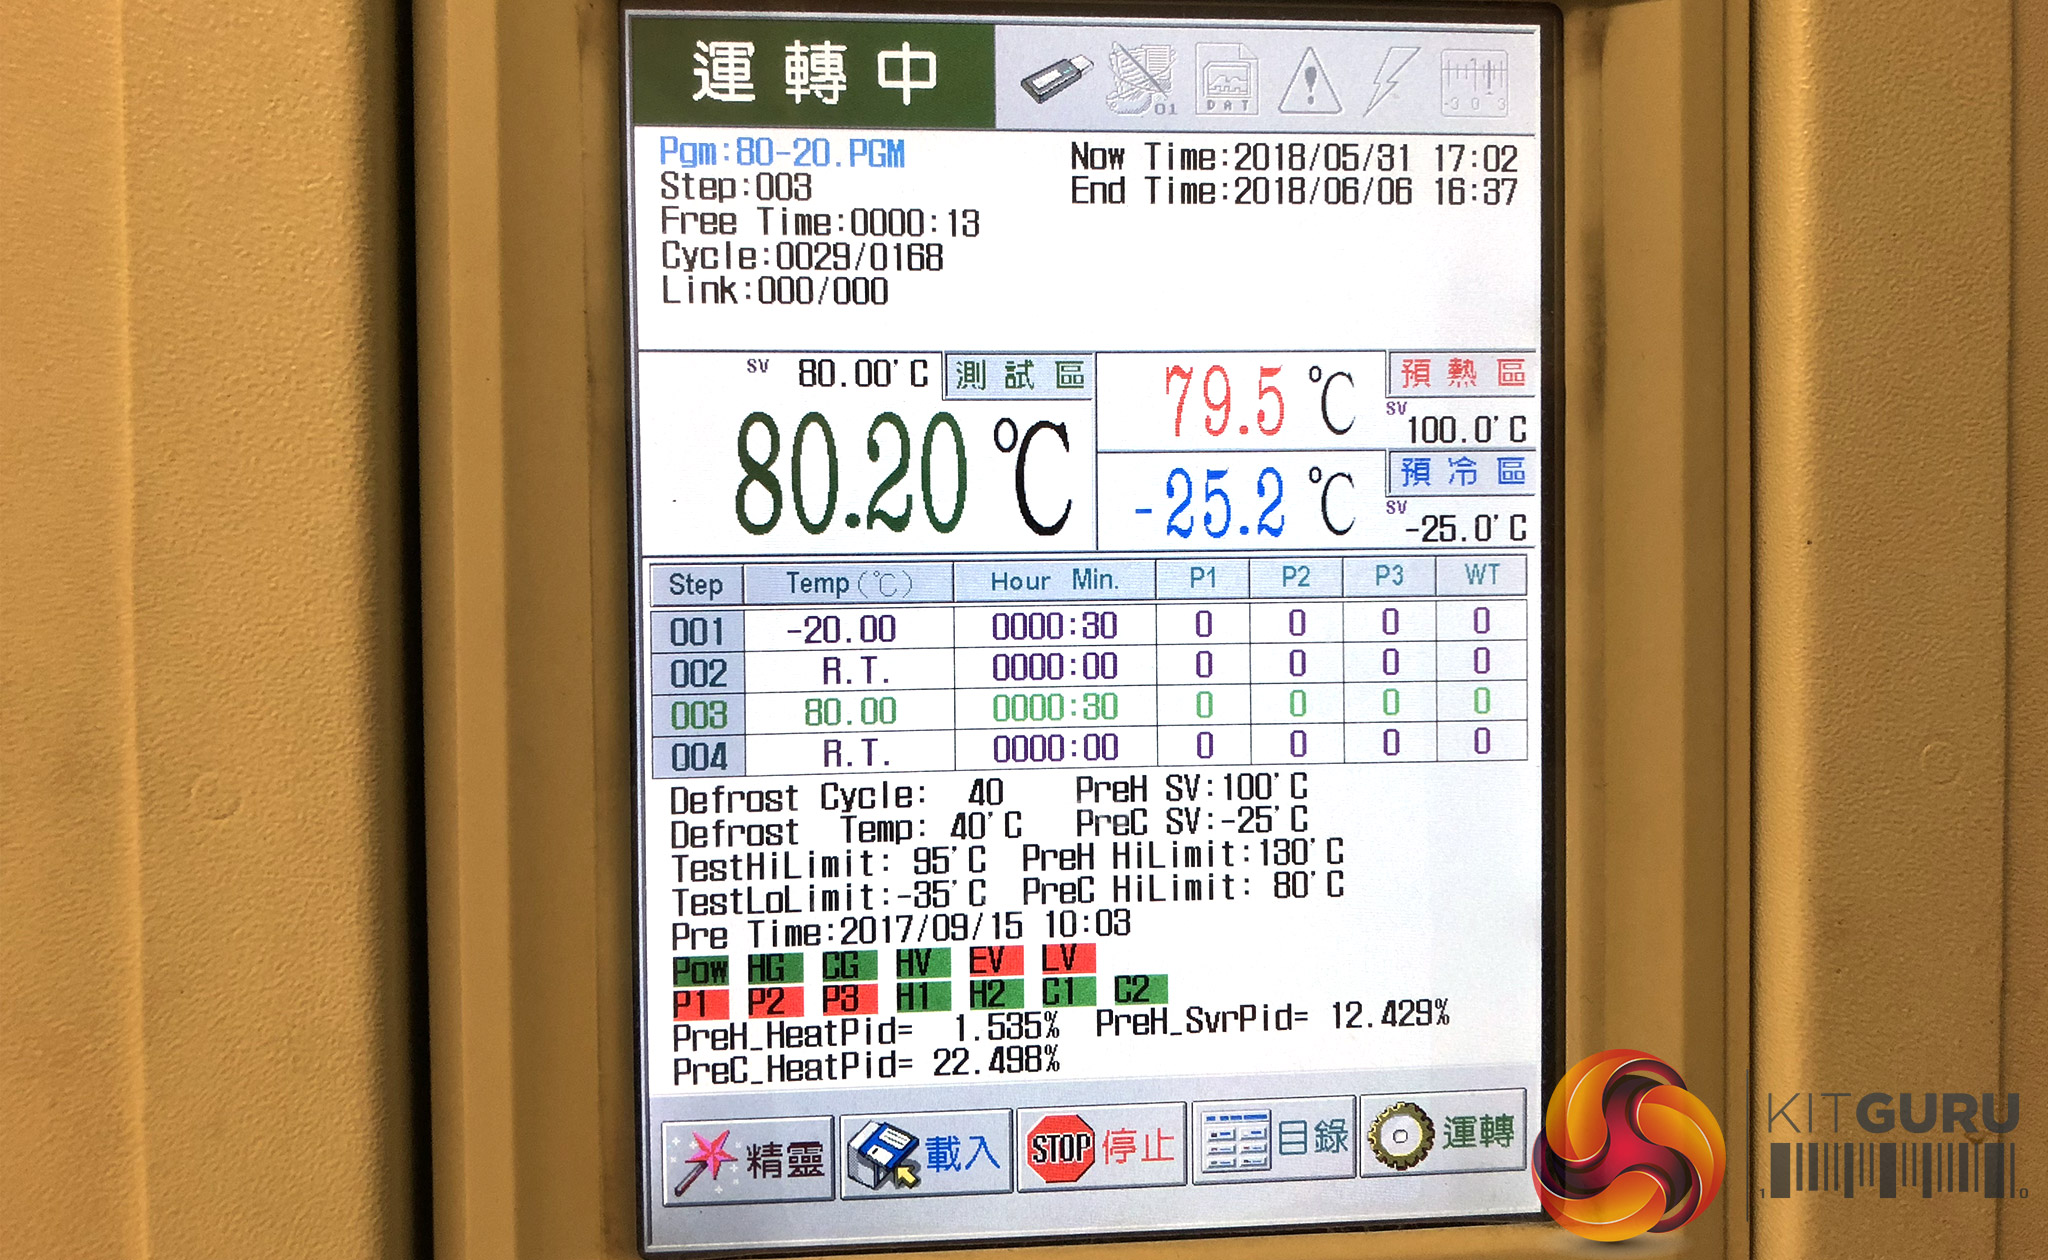
Task: Tap the USB drive icon
Action: [x=1056, y=78]
